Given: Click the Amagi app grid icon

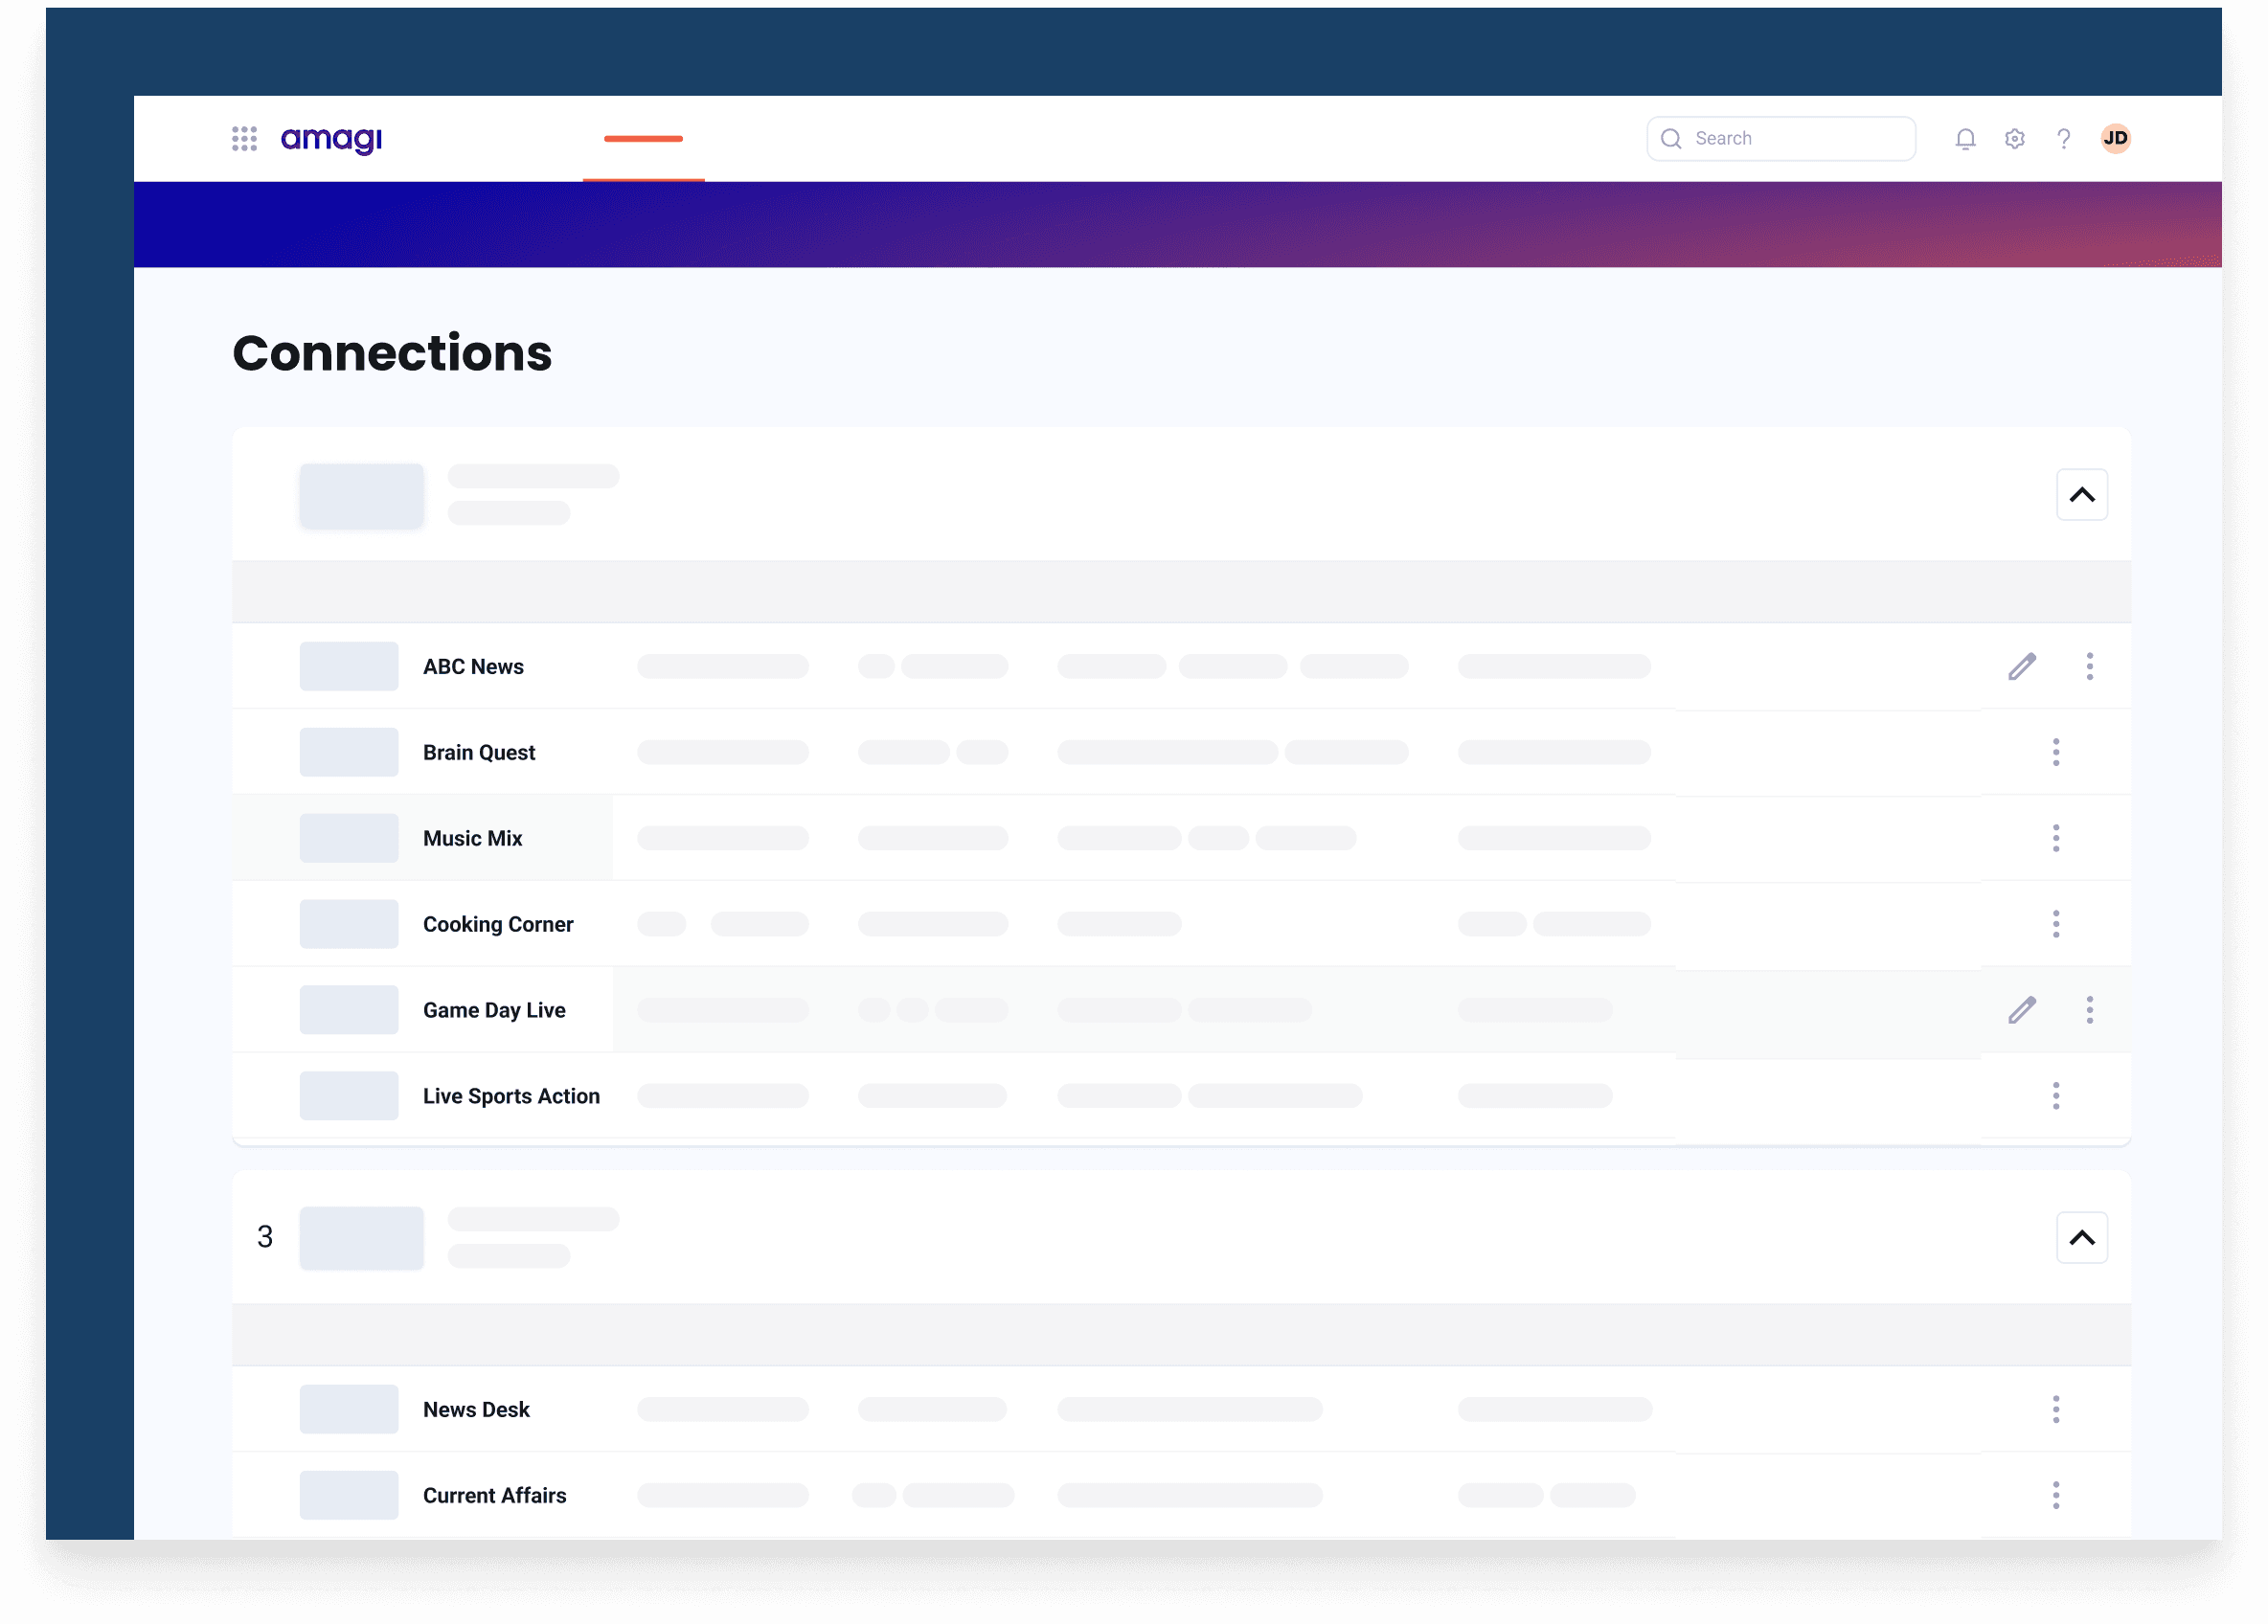Looking at the screenshot, I should [246, 139].
